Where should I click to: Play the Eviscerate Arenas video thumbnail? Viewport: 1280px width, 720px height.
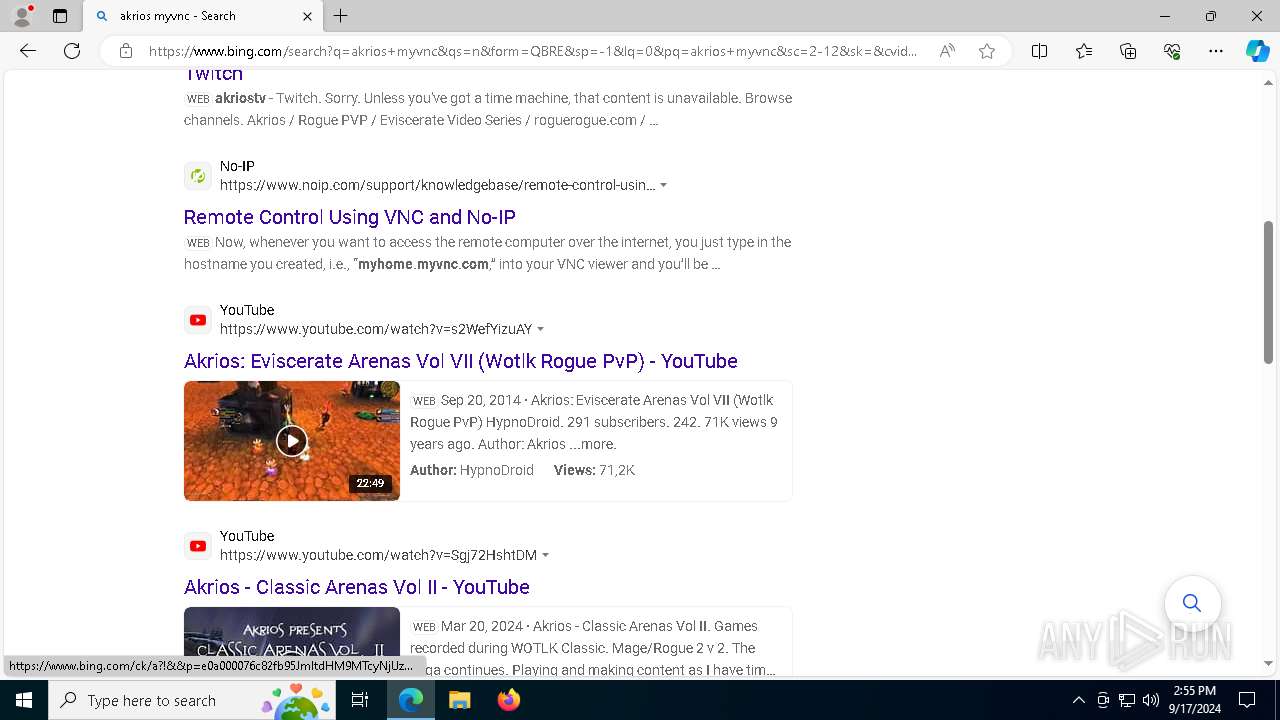tap(292, 441)
